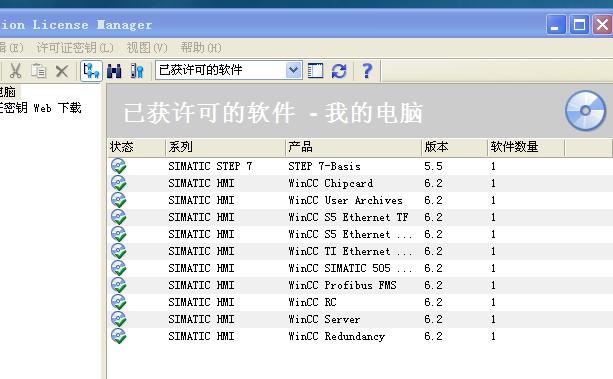Close the License Manager window

click(x=602, y=25)
